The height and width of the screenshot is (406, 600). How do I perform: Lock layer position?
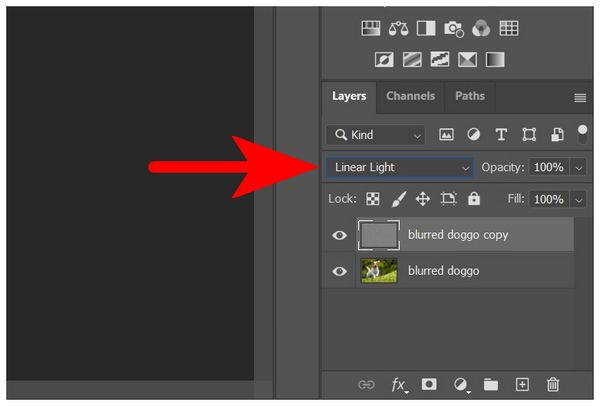coord(423,199)
